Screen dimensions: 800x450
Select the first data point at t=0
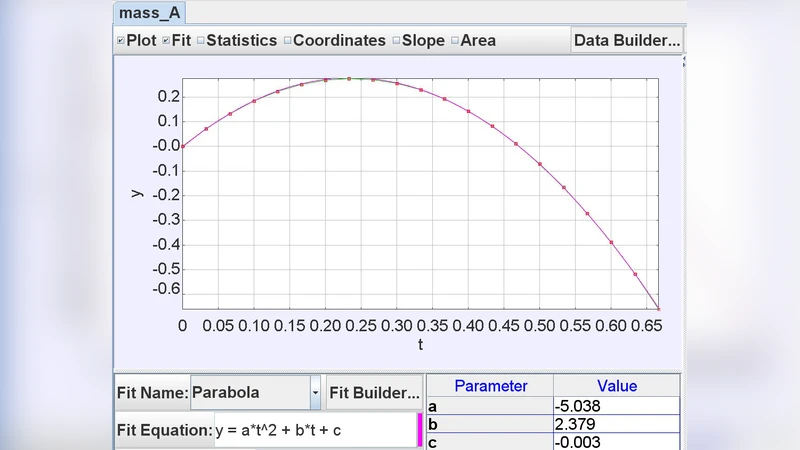coord(182,146)
